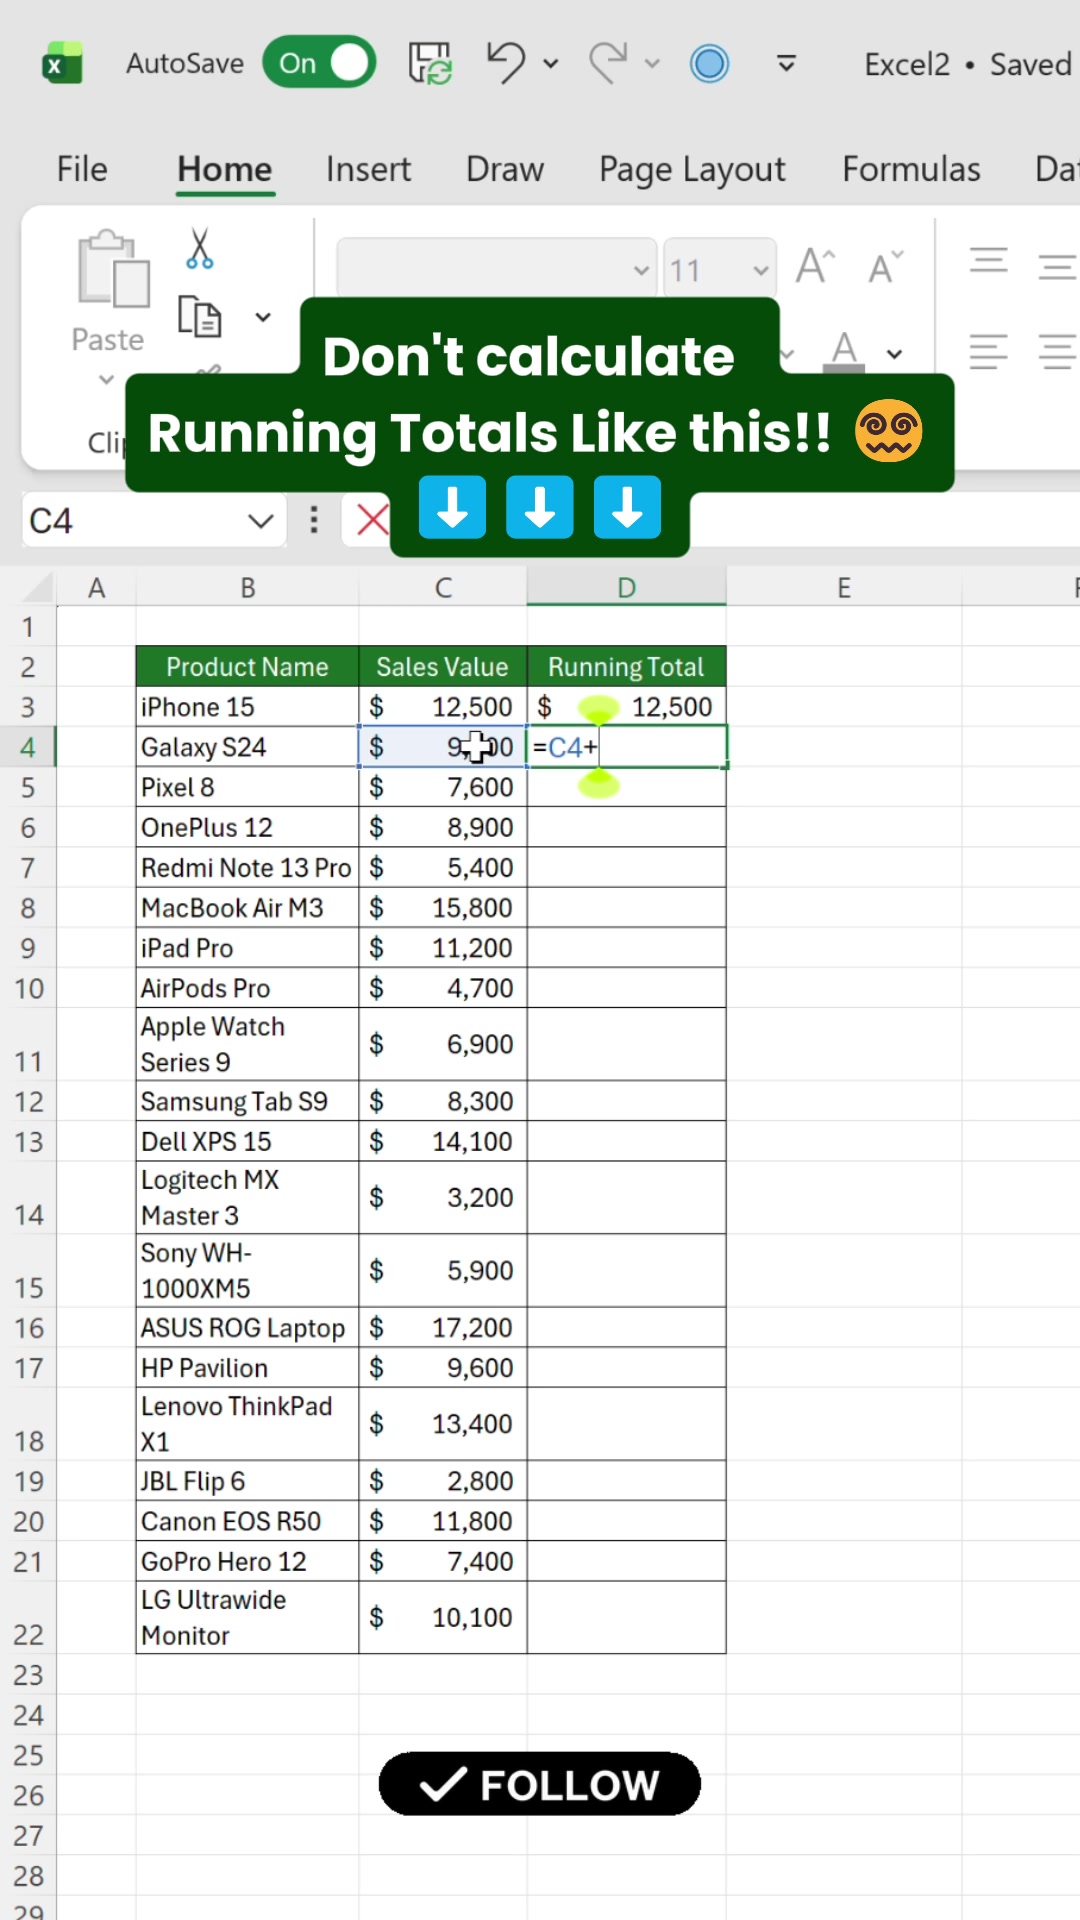Click the FOLLOW button
1080x1920 pixels.
pos(540,1784)
